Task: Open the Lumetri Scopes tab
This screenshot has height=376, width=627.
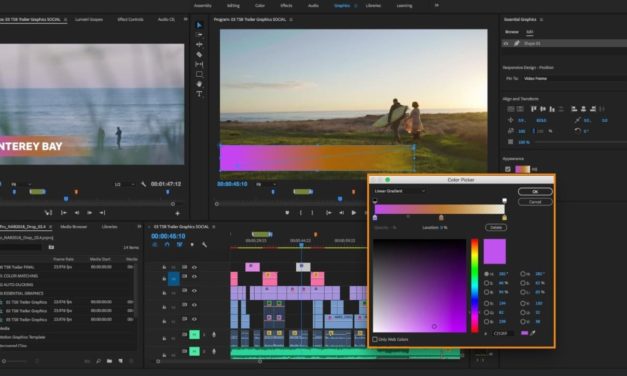Action: [89, 20]
